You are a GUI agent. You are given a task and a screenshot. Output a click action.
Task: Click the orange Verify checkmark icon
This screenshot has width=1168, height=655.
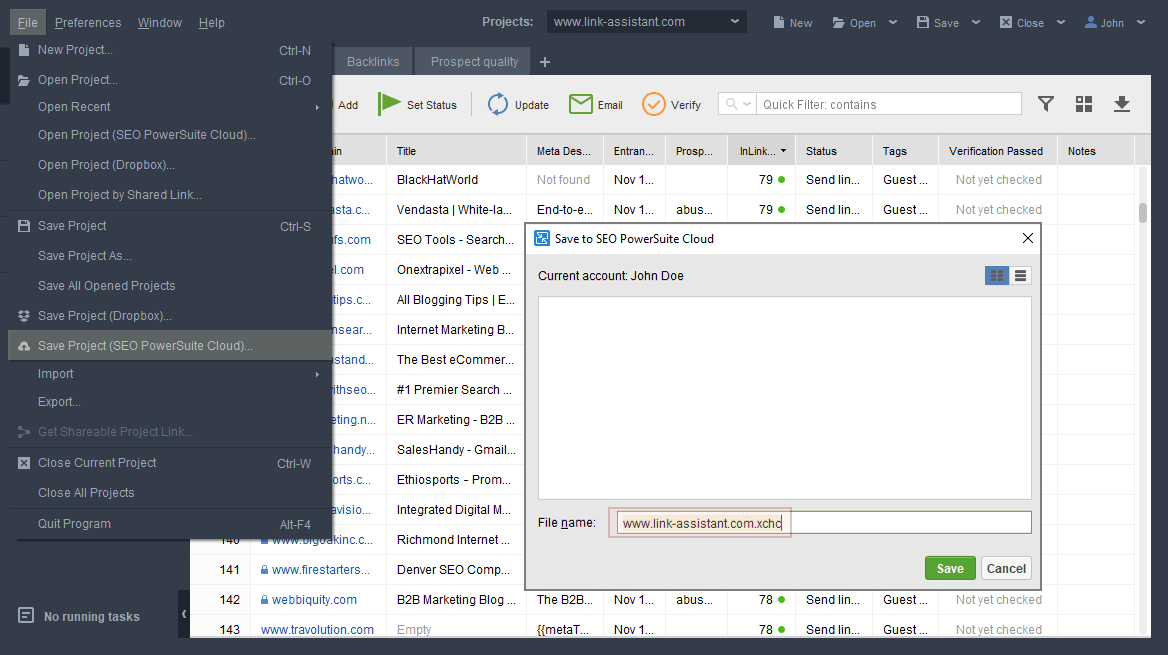(x=653, y=104)
